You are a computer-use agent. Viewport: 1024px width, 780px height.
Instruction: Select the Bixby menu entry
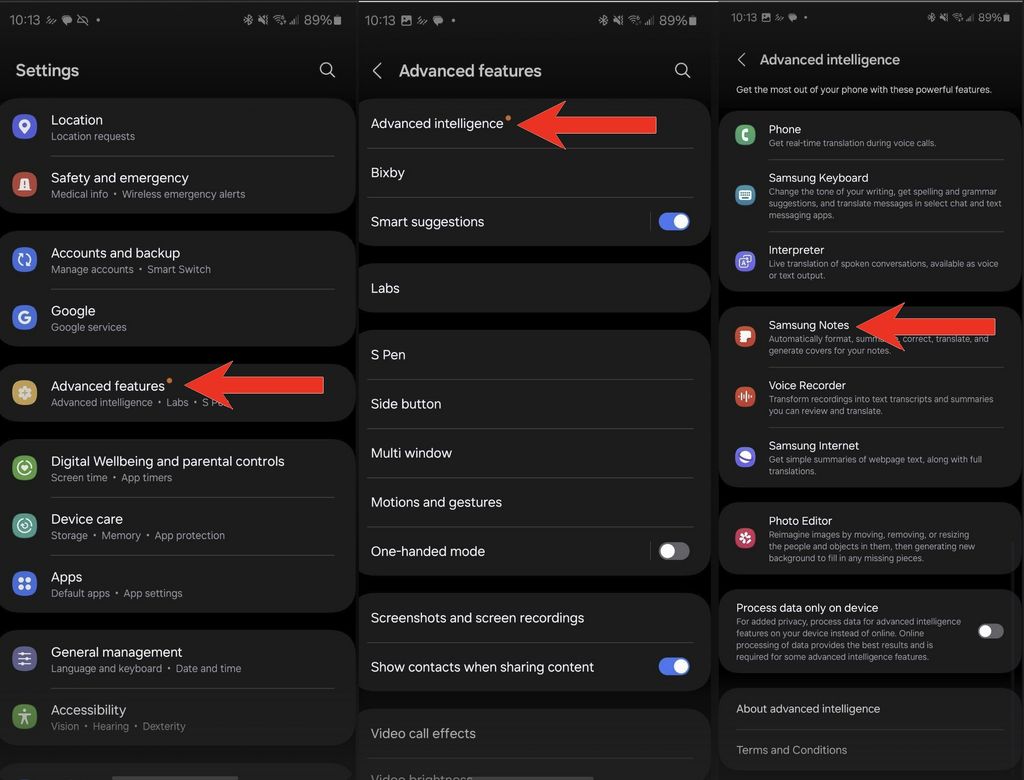coord(387,172)
